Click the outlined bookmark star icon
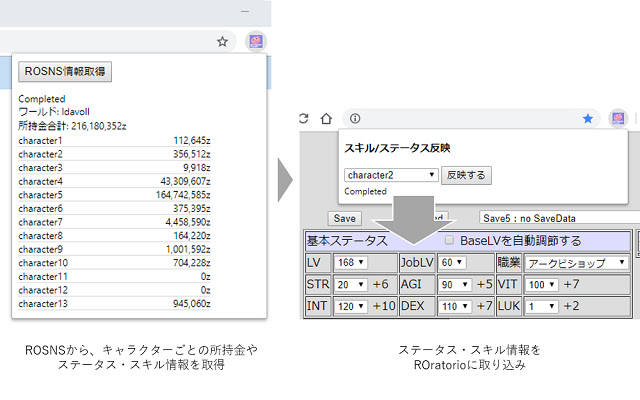Screen dimensions: 640x400 tap(222, 42)
